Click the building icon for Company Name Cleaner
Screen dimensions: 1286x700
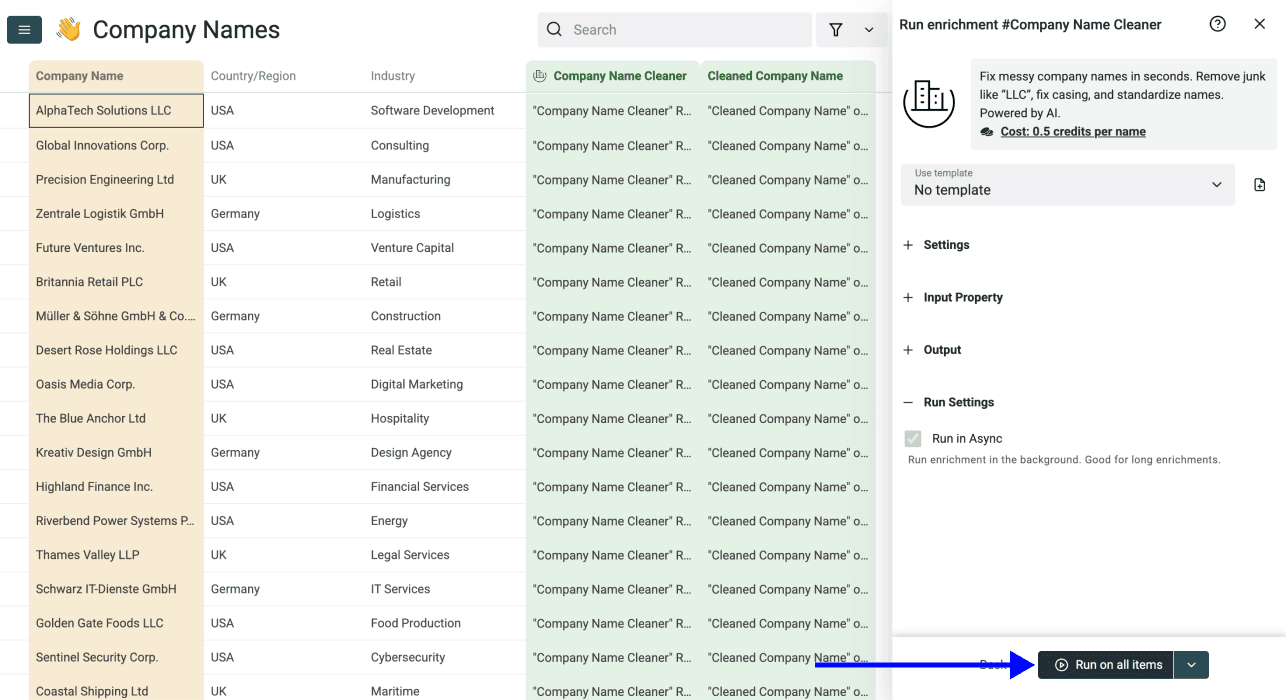coord(929,100)
